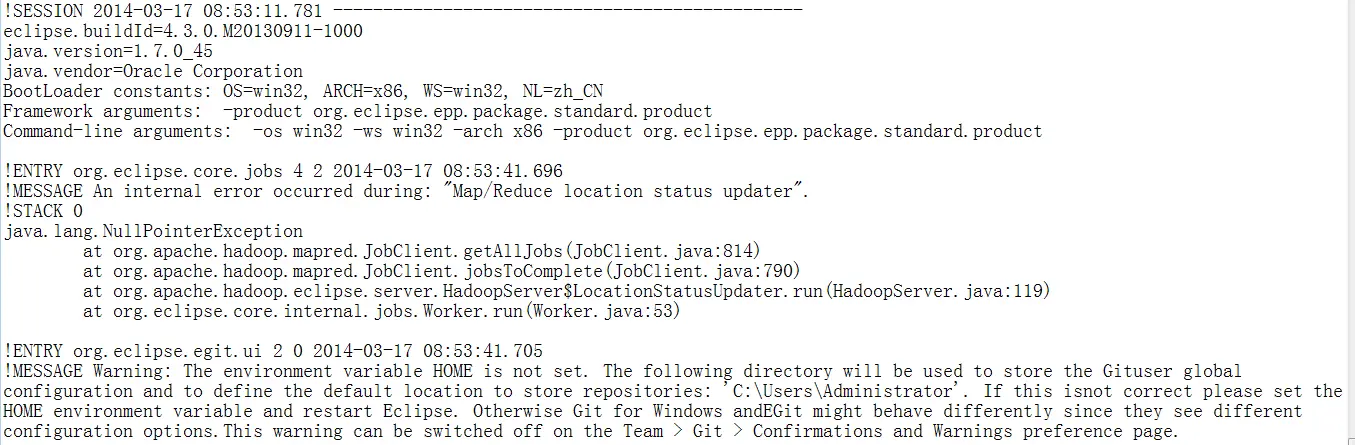1355x445 pixels.
Task: Click the !ENTRY org.eclipse.core.jobs line
Action: [283, 171]
